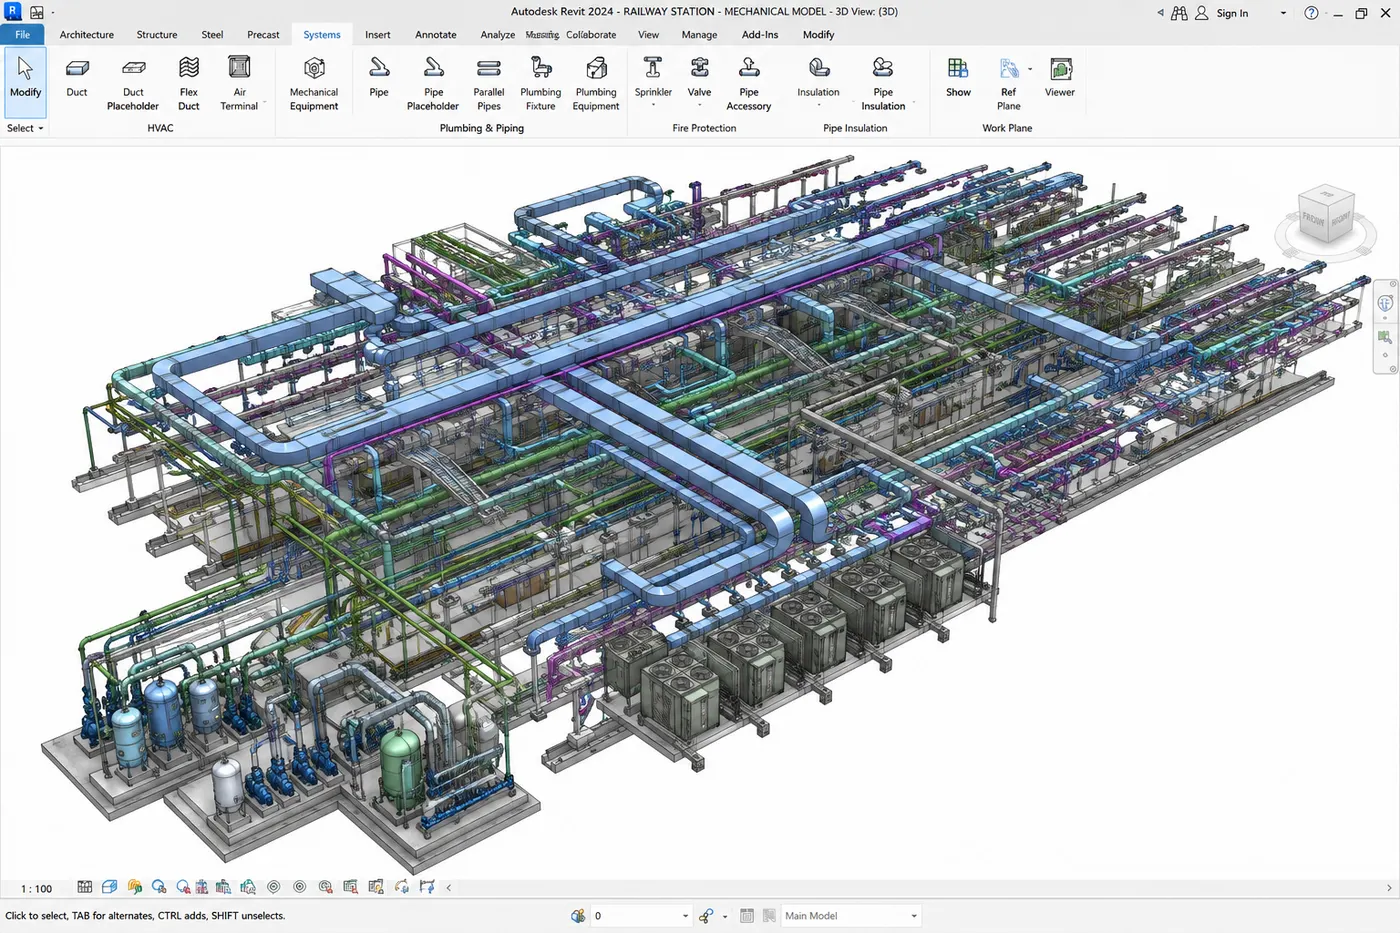The height and width of the screenshot is (933, 1400).
Task: Click the Insulation tool
Action: [818, 80]
